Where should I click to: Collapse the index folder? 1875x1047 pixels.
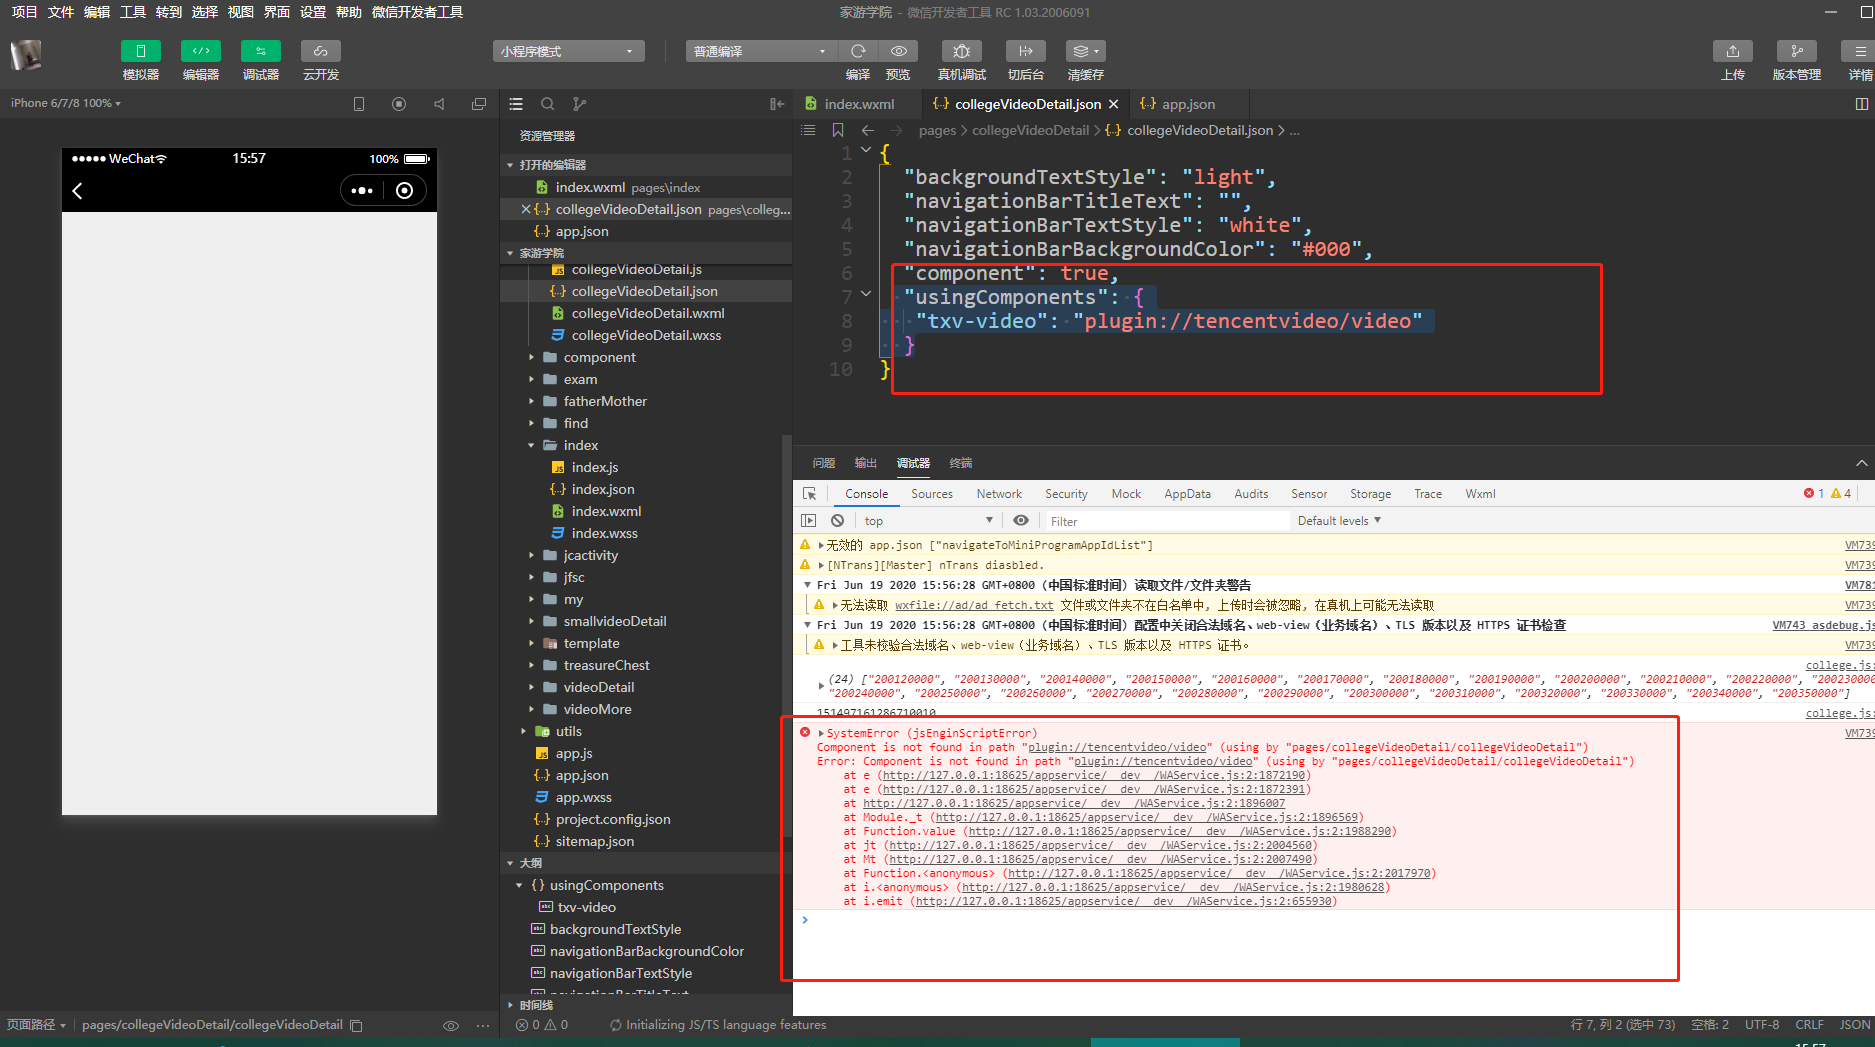pyautogui.click(x=531, y=445)
